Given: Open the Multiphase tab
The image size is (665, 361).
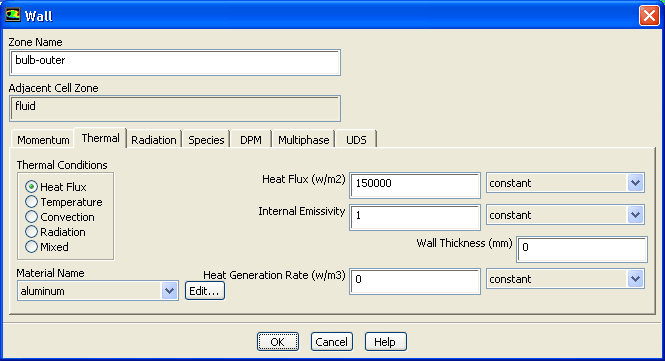Looking at the screenshot, I should point(303,140).
